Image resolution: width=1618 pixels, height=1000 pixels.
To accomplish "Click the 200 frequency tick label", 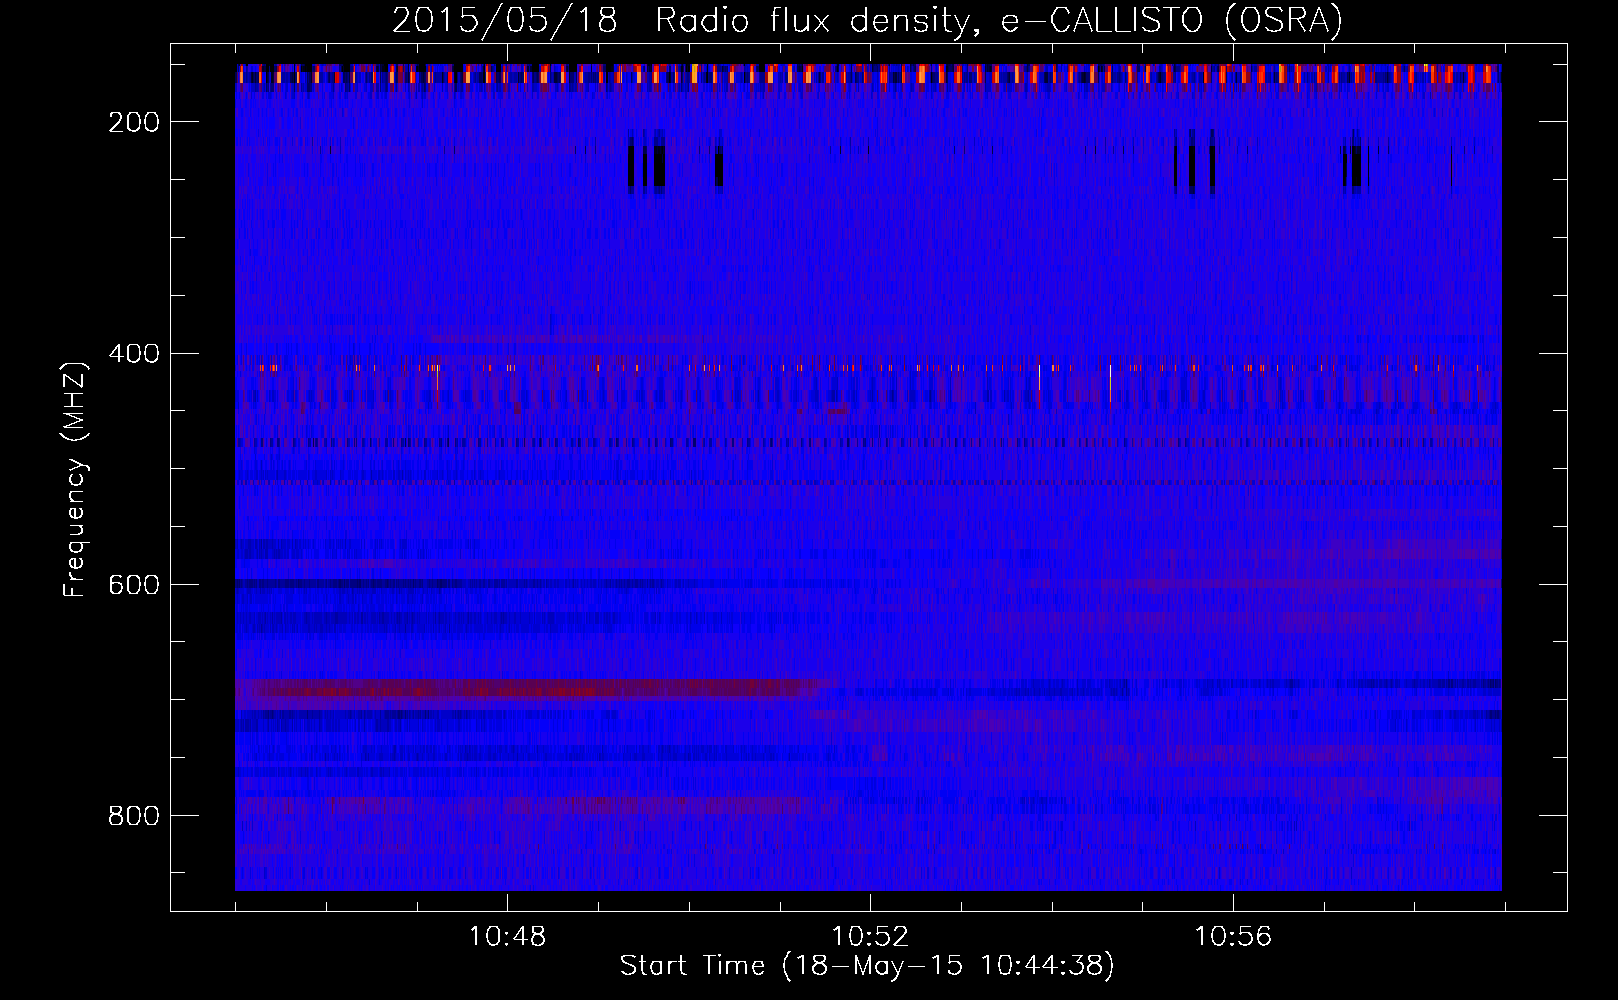I will [134, 122].
